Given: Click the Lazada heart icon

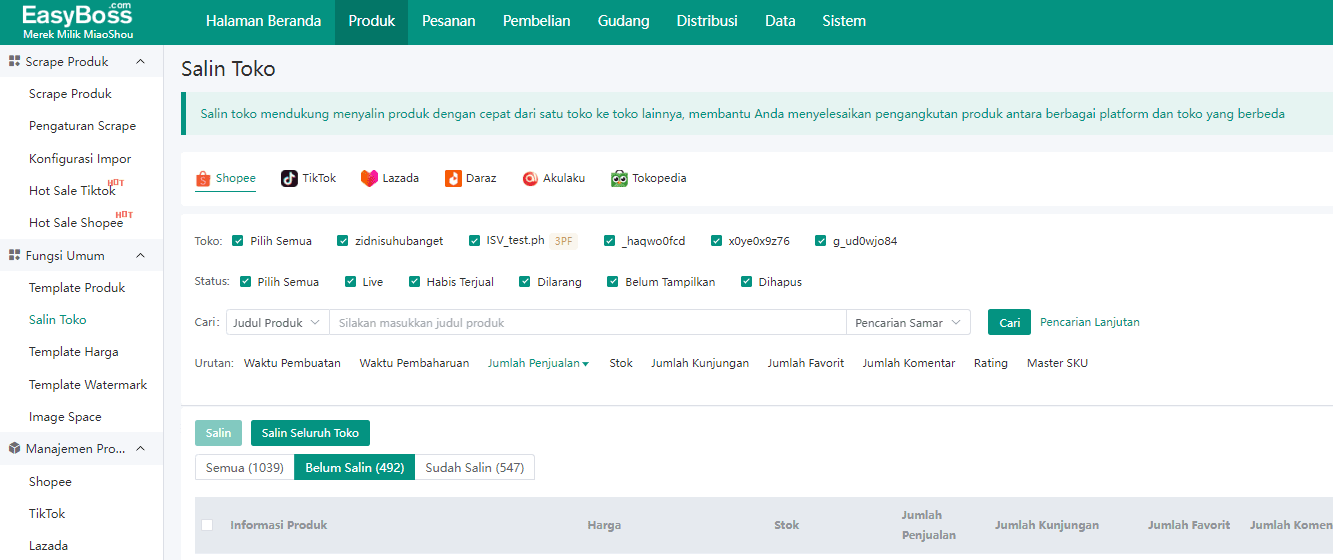Looking at the screenshot, I should coord(369,178).
